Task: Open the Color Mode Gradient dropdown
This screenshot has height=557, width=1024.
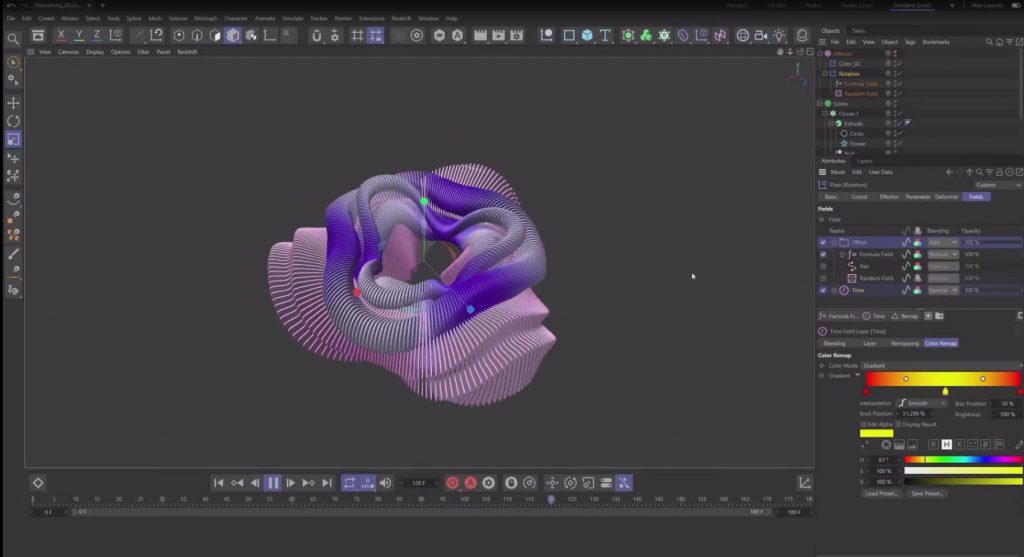Action: 942,366
